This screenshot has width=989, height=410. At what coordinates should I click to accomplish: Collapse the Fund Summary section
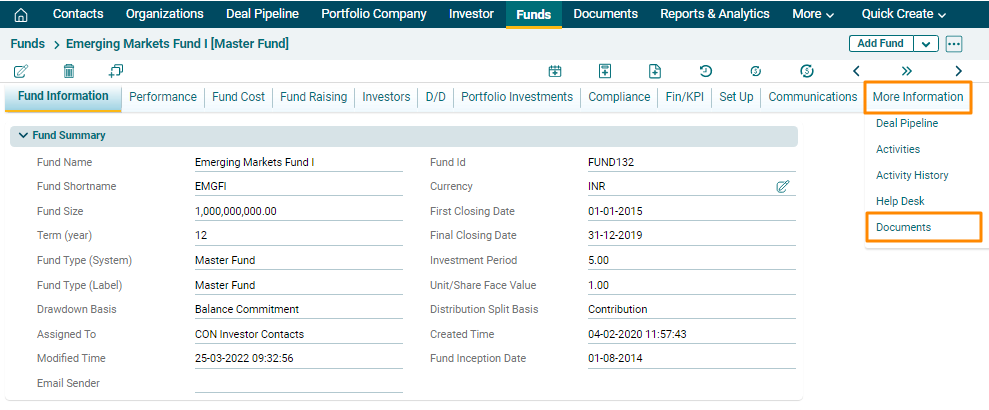(x=23, y=136)
